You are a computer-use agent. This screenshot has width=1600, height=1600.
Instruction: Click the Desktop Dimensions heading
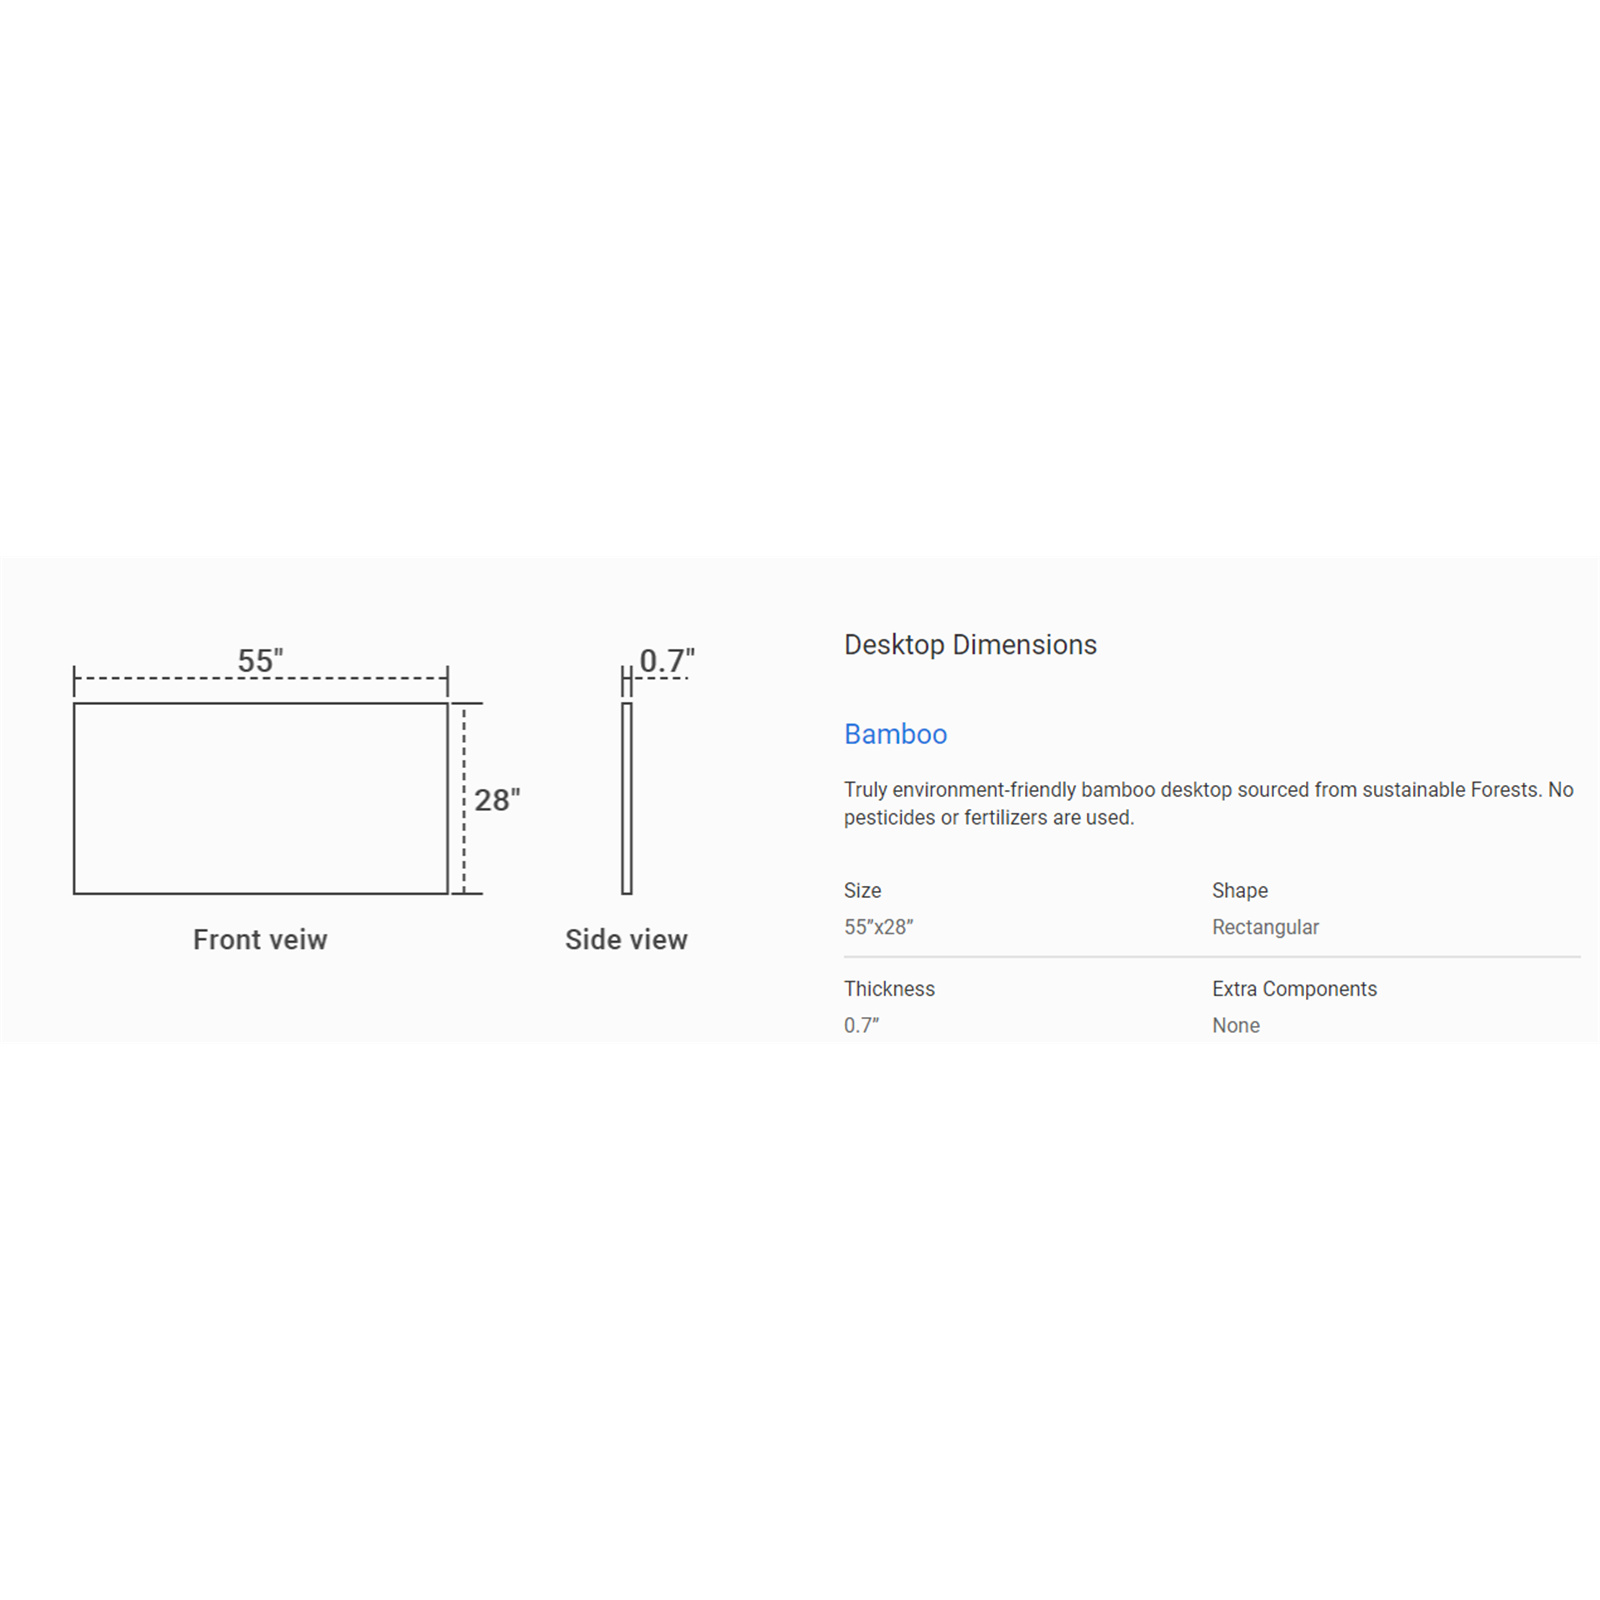970,645
